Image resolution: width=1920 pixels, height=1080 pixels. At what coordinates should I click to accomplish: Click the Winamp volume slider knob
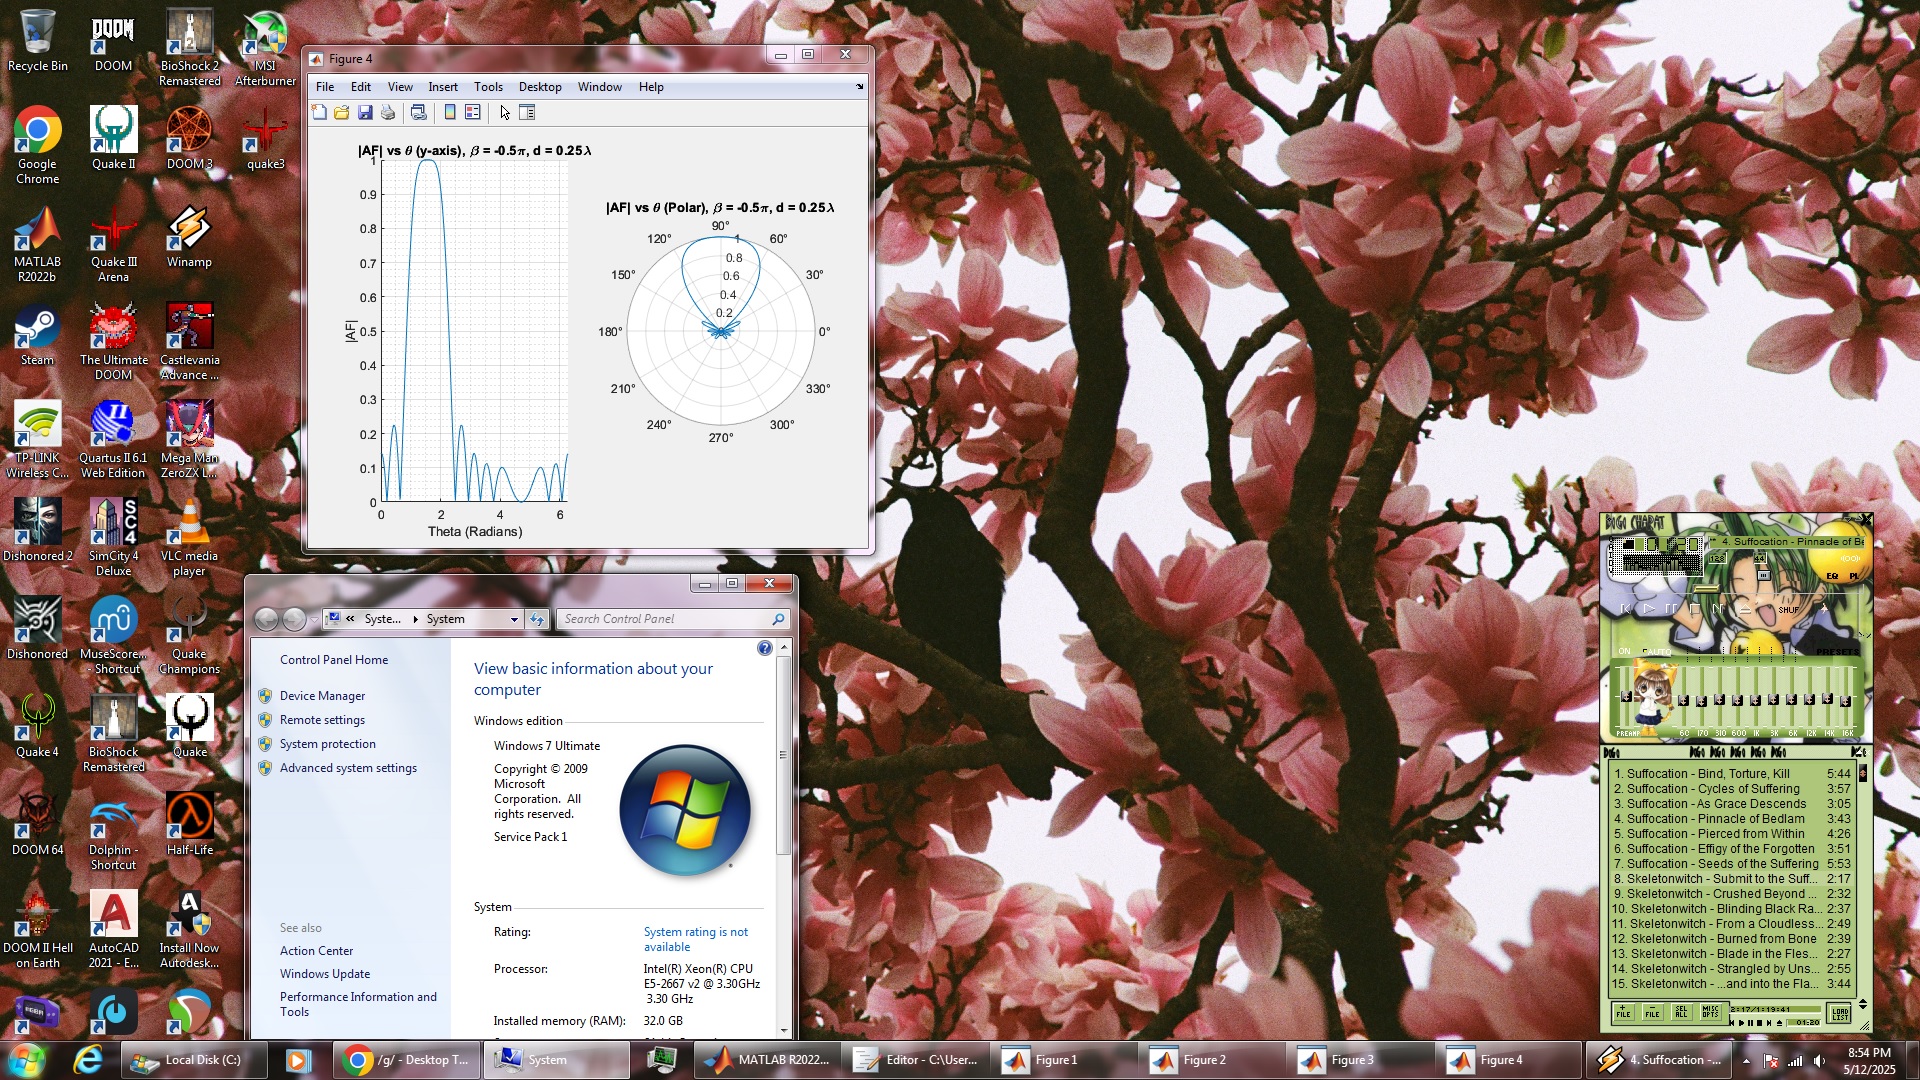(x=1764, y=576)
